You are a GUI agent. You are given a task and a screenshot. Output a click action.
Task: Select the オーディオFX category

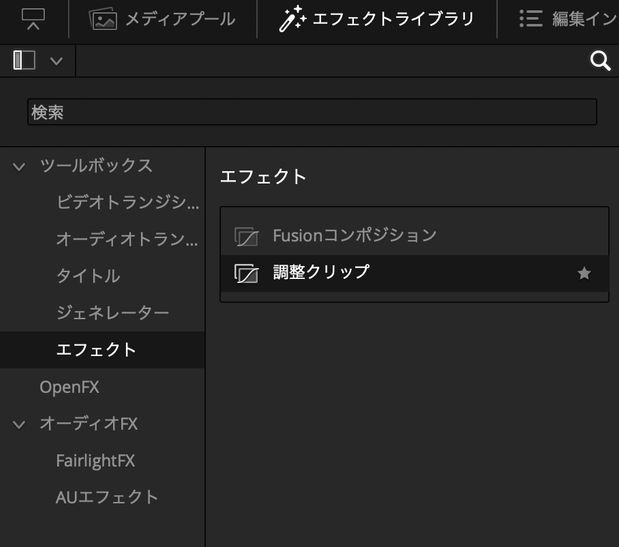coord(88,423)
